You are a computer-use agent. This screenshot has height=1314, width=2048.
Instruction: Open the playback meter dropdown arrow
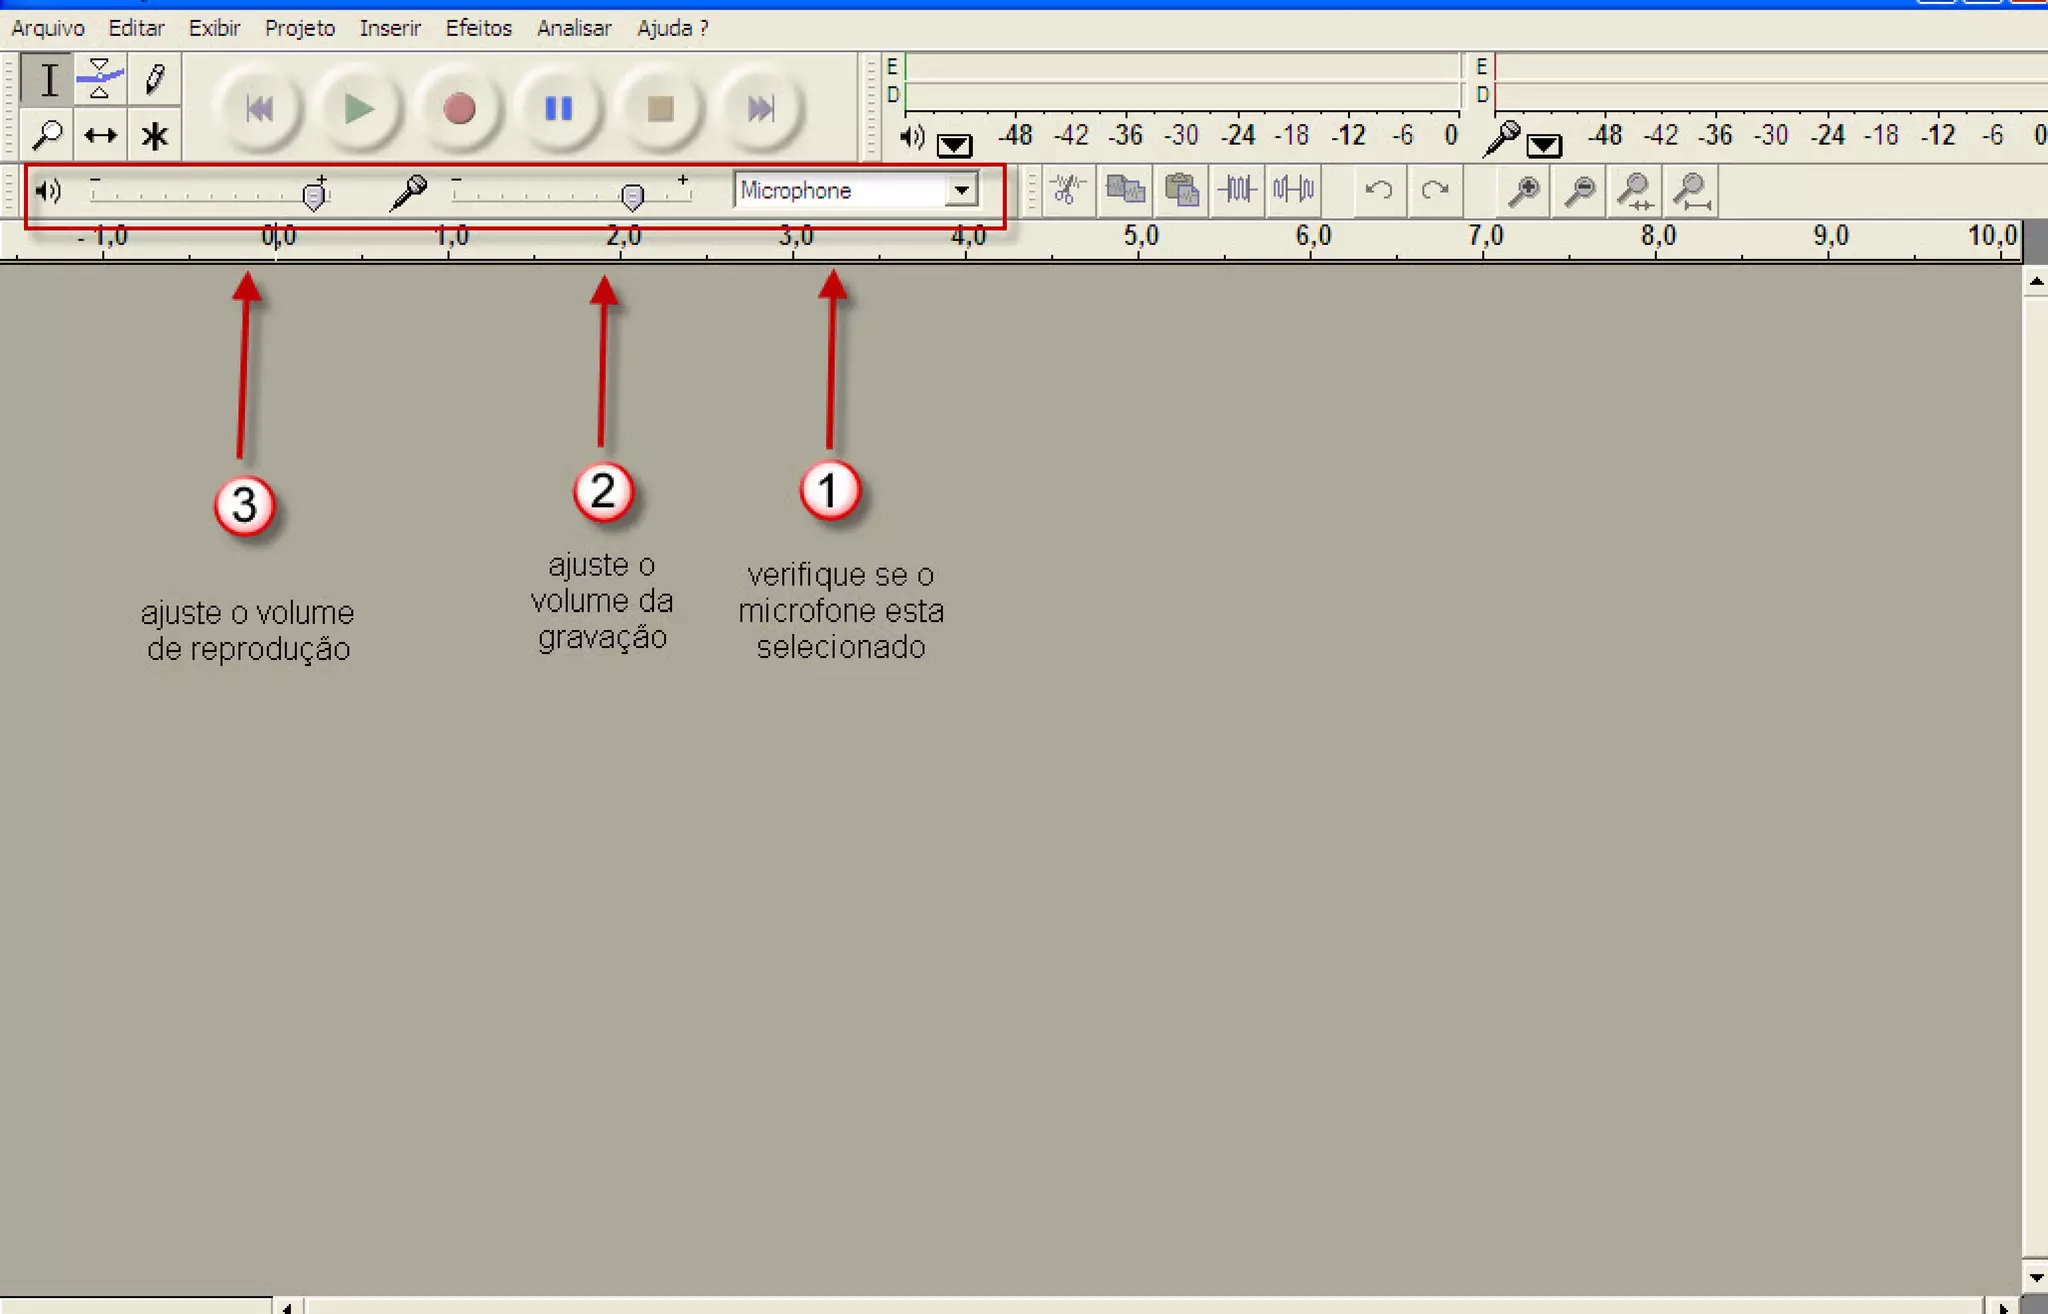tap(954, 146)
